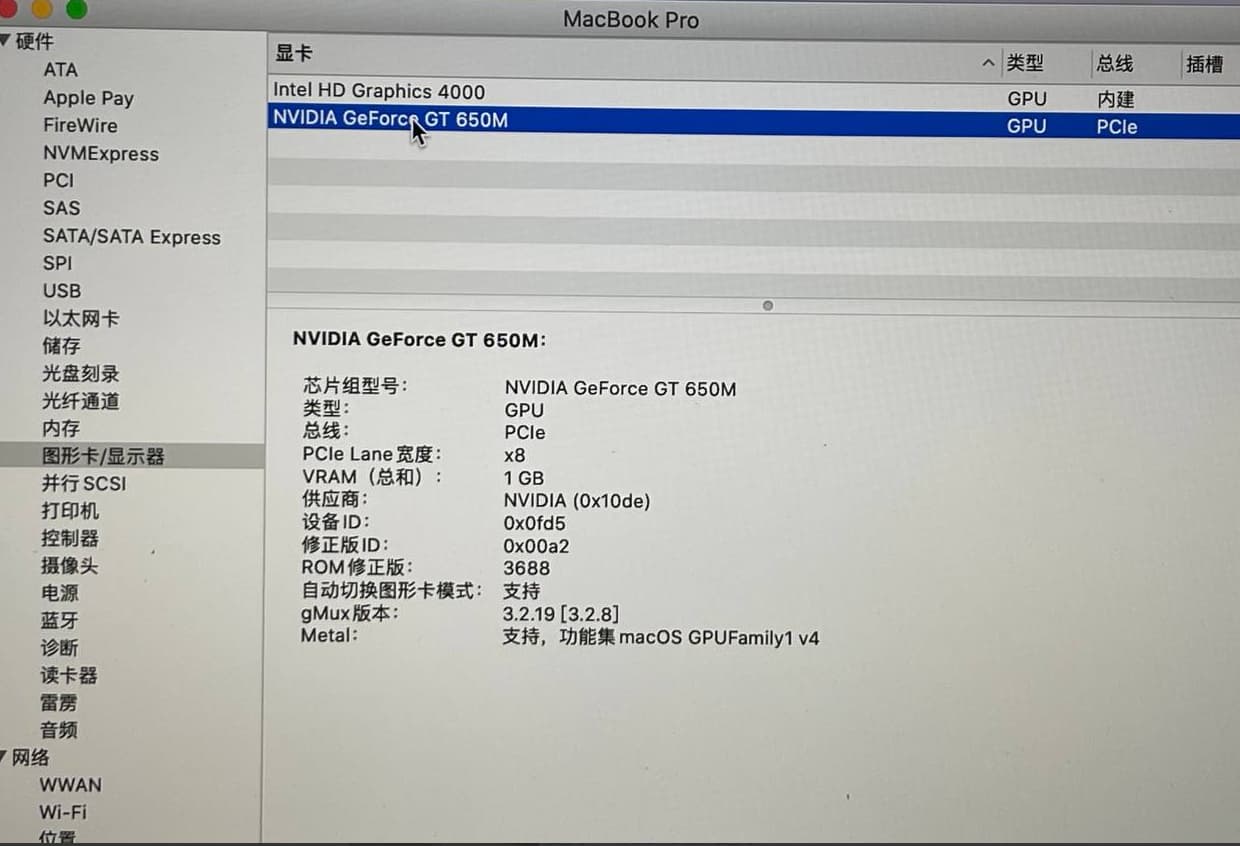Image resolution: width=1240 pixels, height=846 pixels.
Task: Collapse the 硬件 section triangle
Action: pyautogui.click(x=6, y=41)
